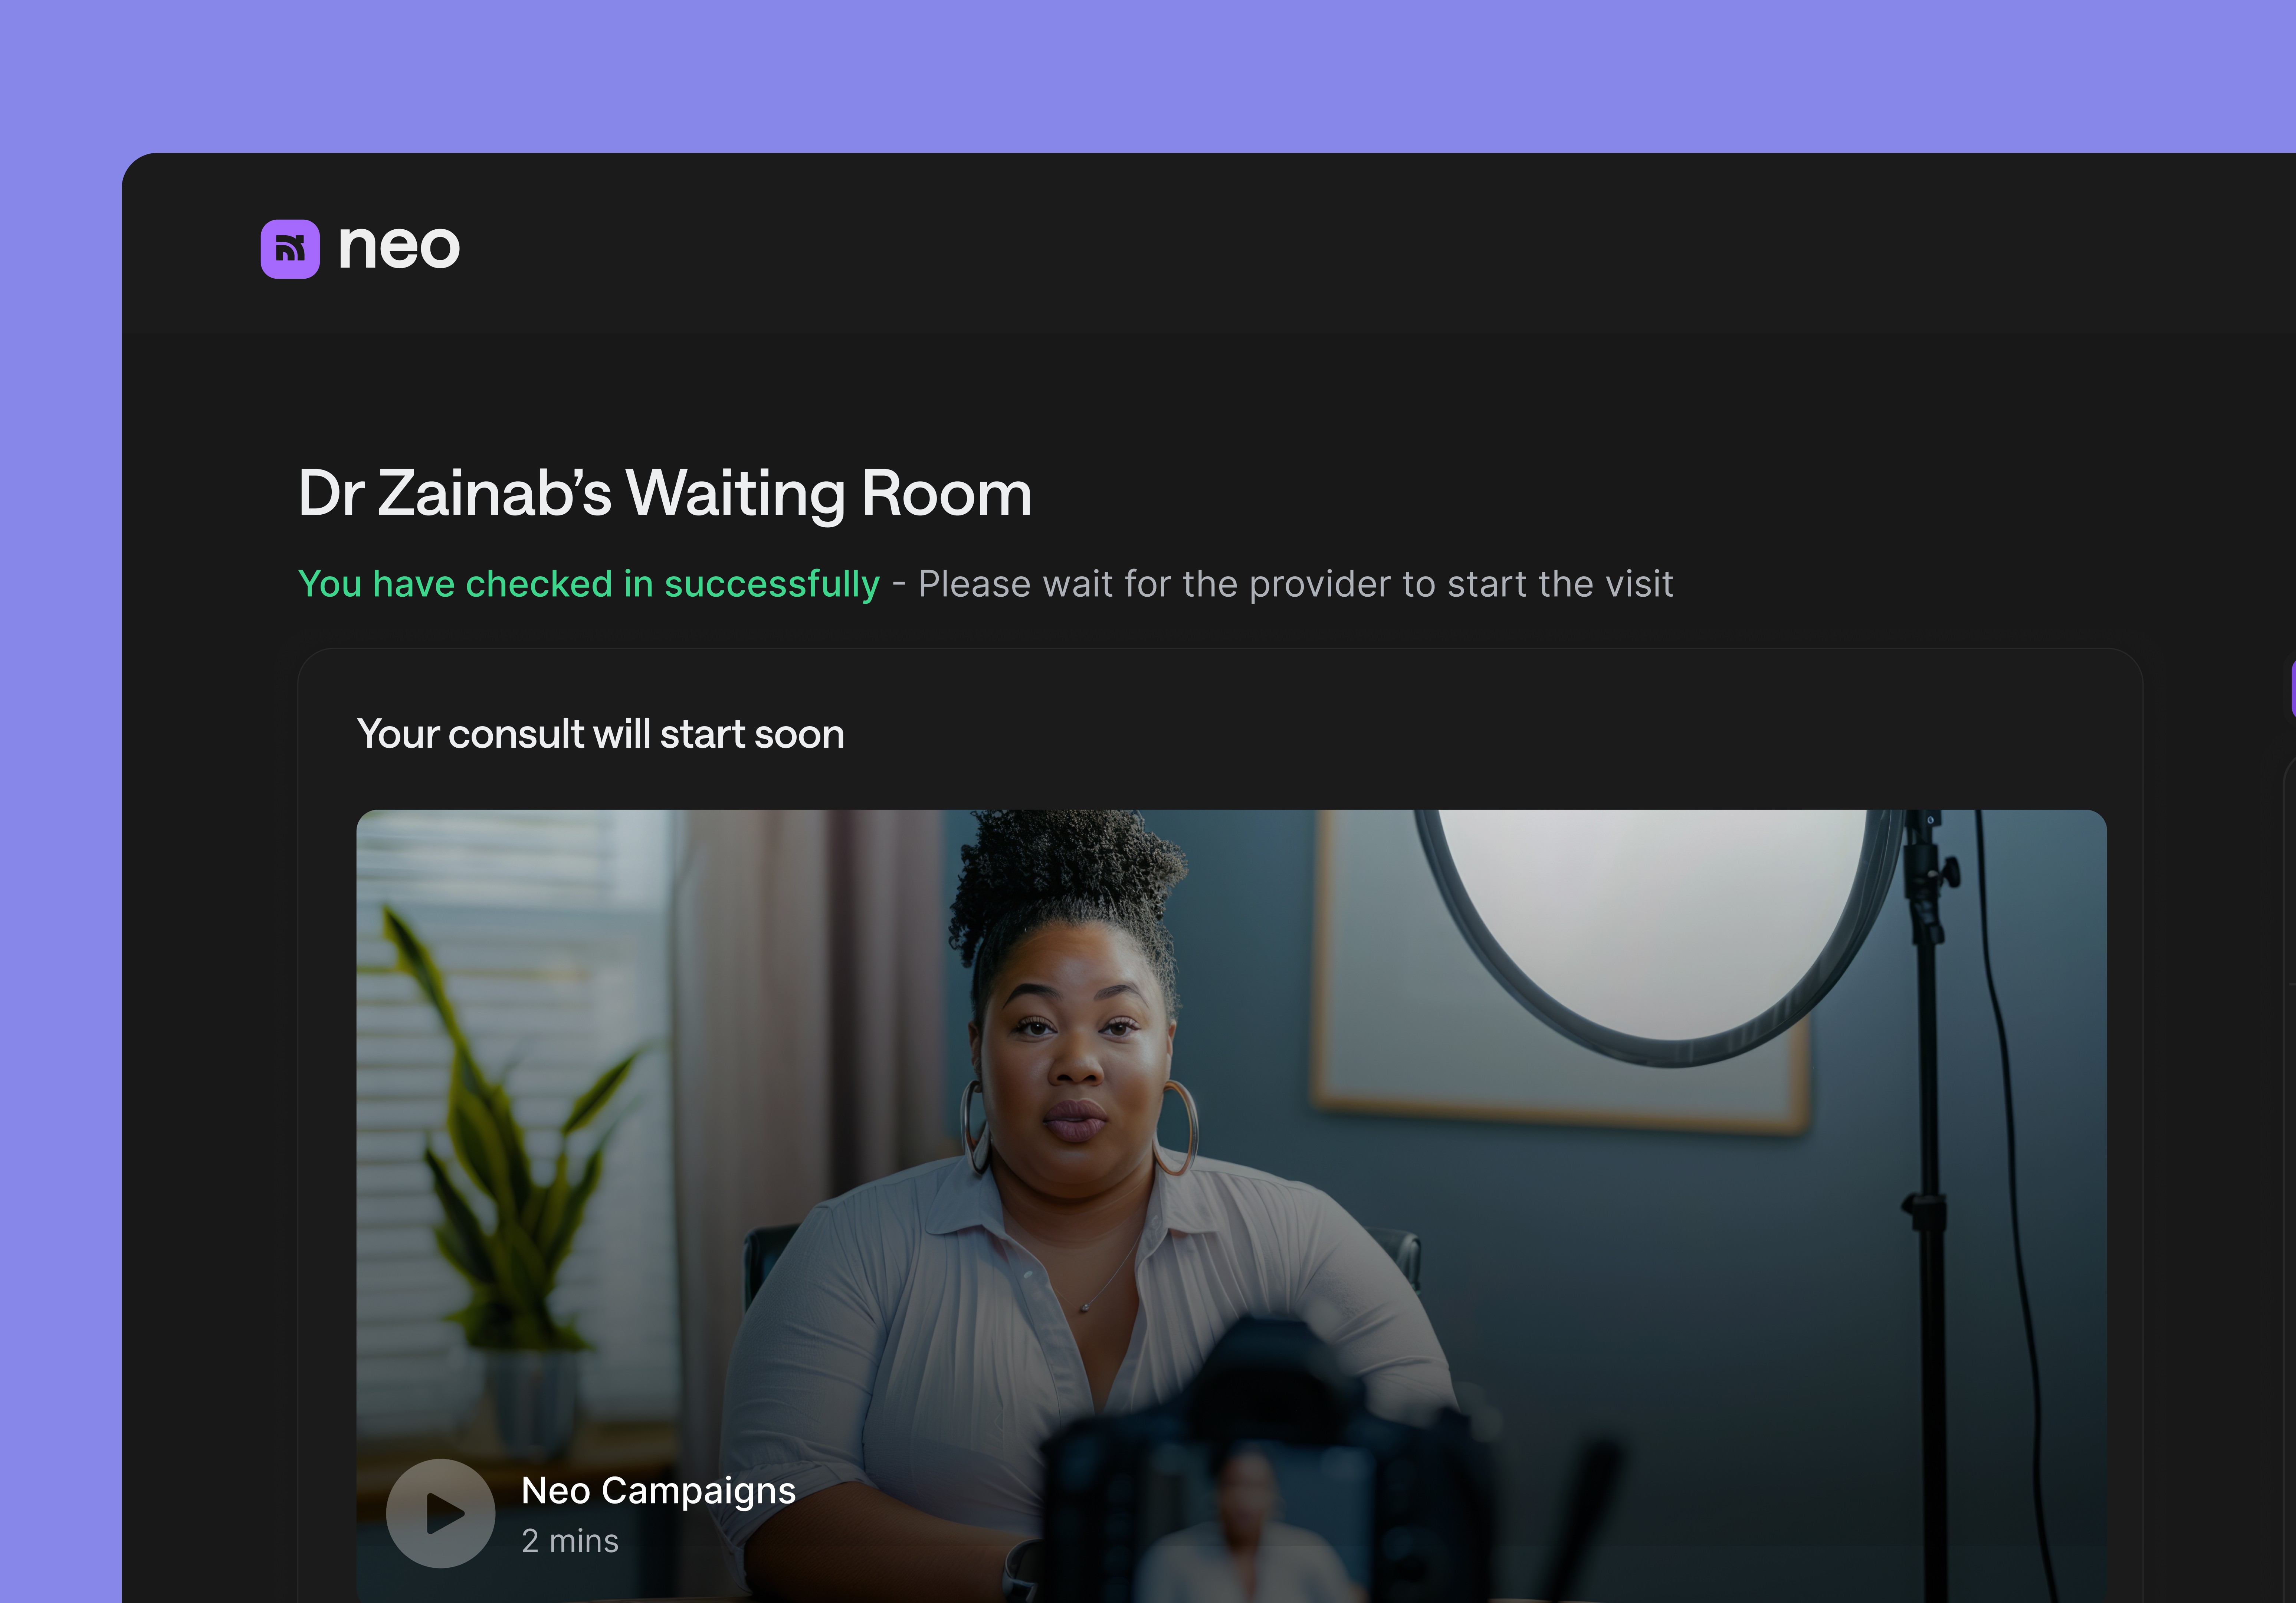Click the green checked in successfully message
Viewport: 2296px width, 1603px height.
click(589, 584)
